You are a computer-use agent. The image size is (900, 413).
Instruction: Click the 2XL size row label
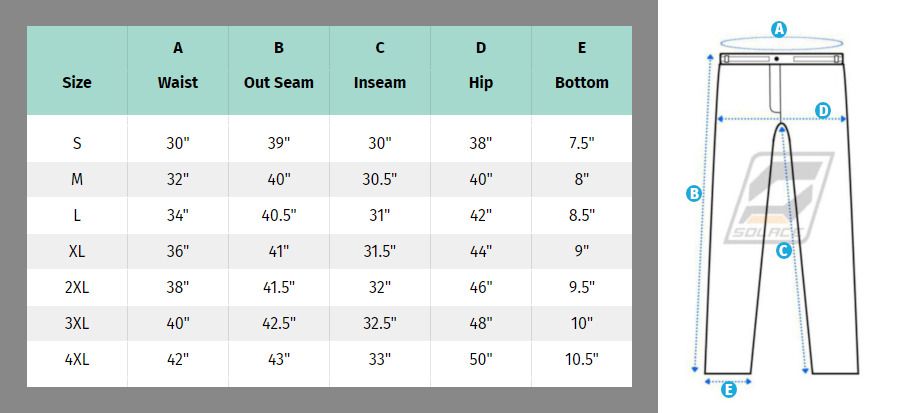point(77,287)
